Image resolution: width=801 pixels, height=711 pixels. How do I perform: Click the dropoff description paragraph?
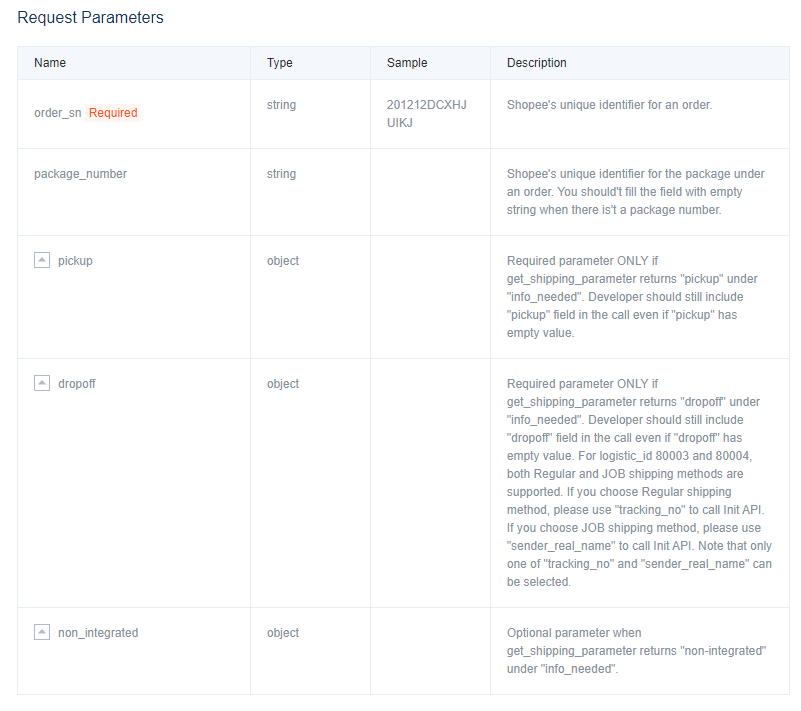coord(639,482)
